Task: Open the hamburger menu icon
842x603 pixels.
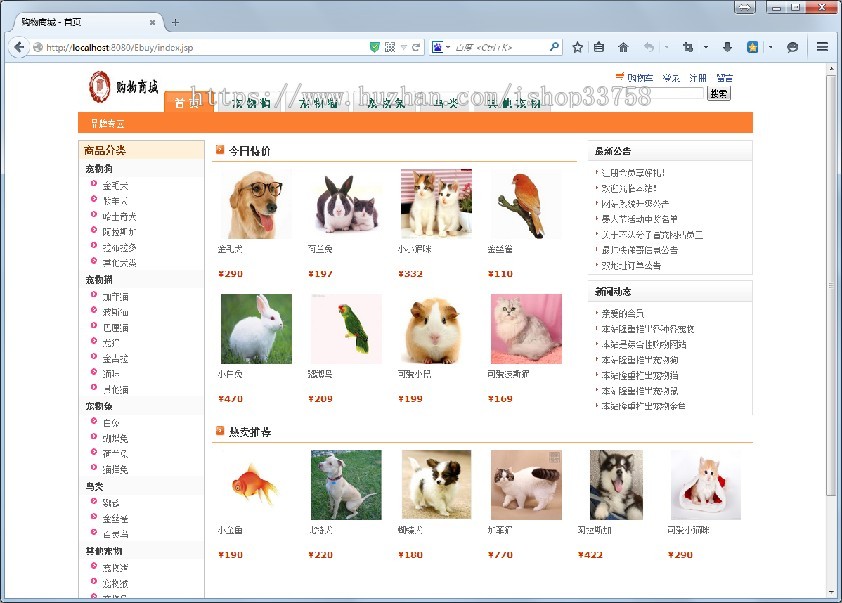Action: coord(823,46)
